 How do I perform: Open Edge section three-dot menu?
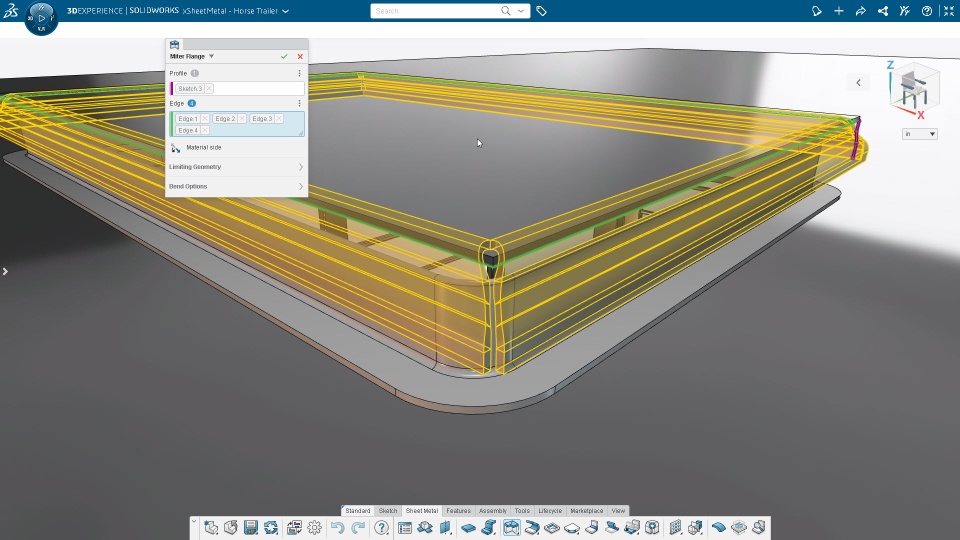(x=299, y=103)
